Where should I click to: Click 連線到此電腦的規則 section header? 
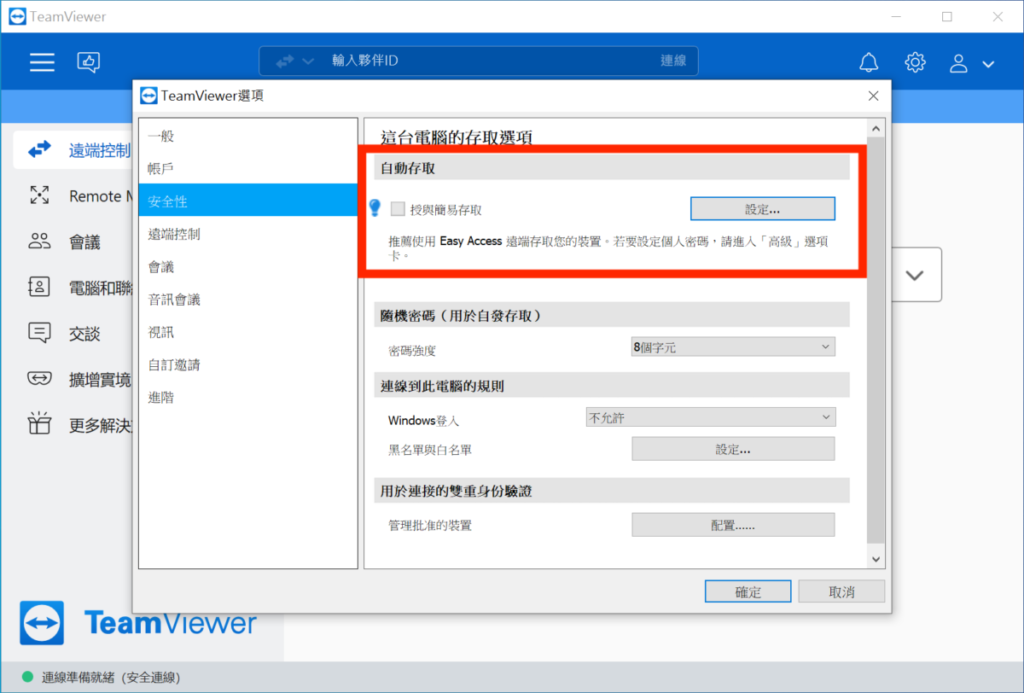(612, 385)
